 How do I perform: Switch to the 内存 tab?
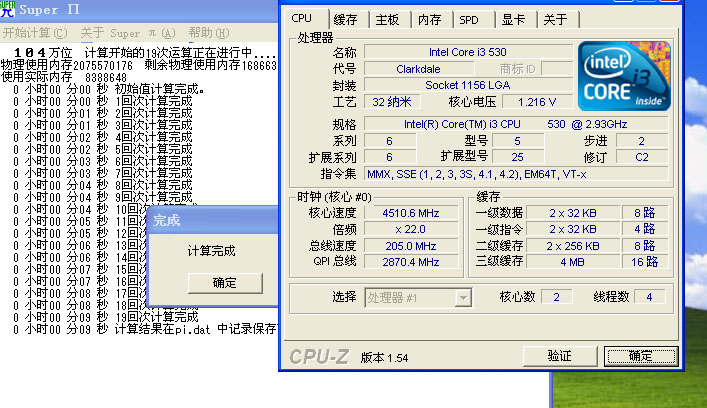pos(429,19)
